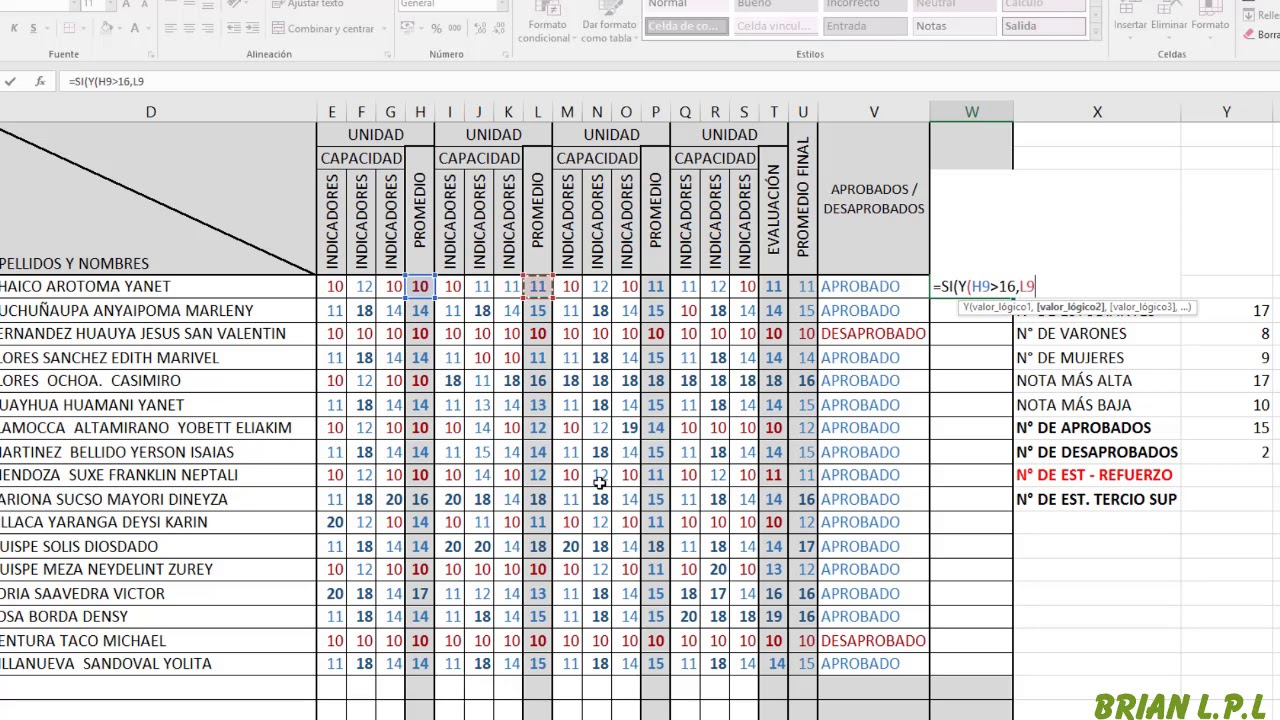Click DESAPROBADO for FERNANDEZ HUAYA row
The width and height of the screenshot is (1280, 720).
tap(873, 333)
